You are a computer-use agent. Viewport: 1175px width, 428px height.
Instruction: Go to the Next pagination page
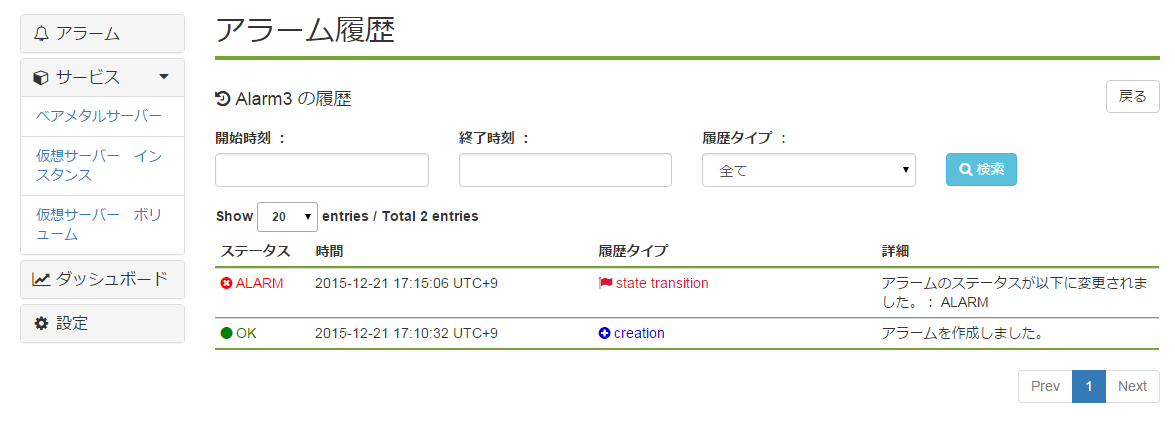(x=1132, y=387)
